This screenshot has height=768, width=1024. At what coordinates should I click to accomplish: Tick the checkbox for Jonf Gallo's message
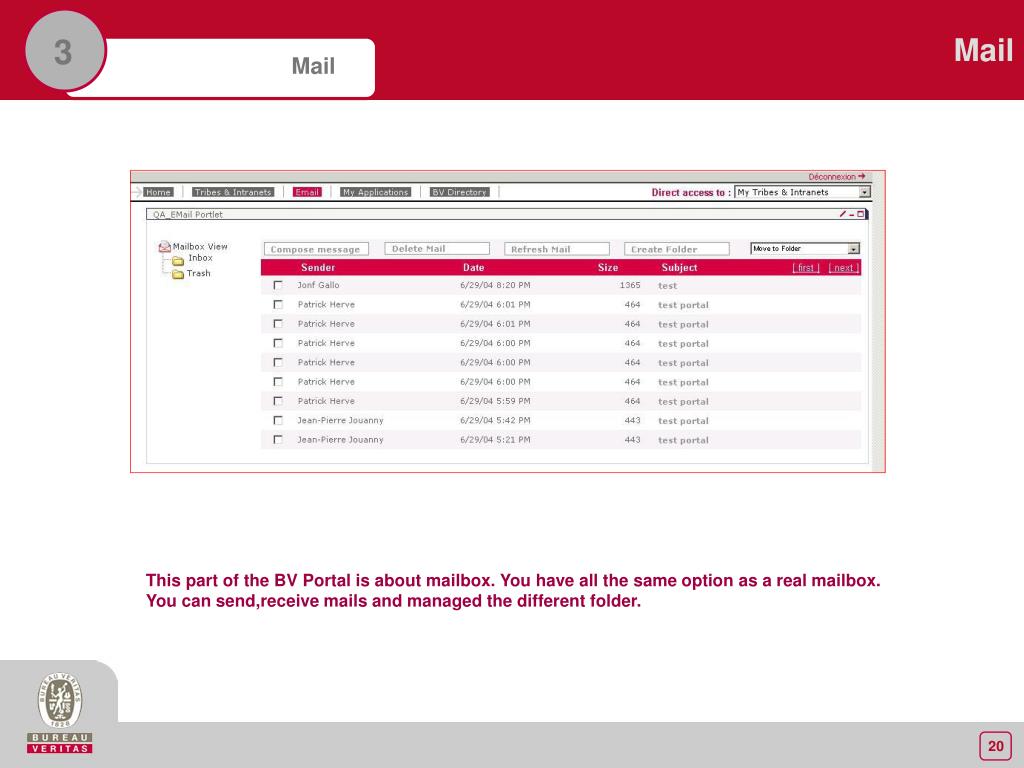point(278,285)
